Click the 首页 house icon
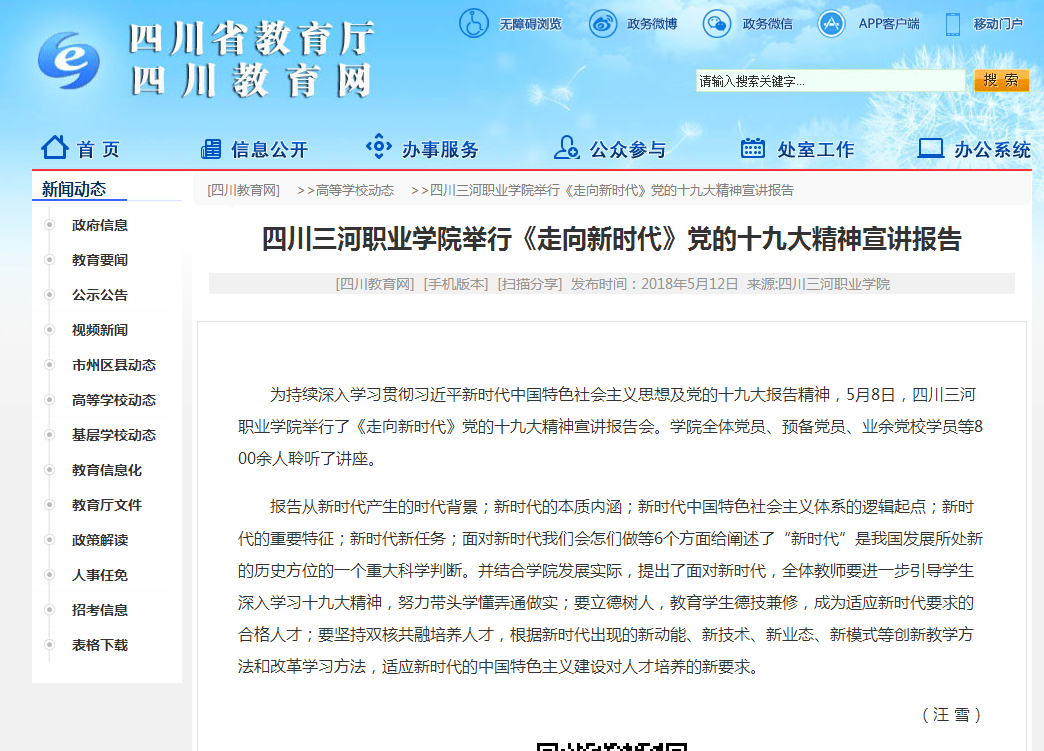 55,148
